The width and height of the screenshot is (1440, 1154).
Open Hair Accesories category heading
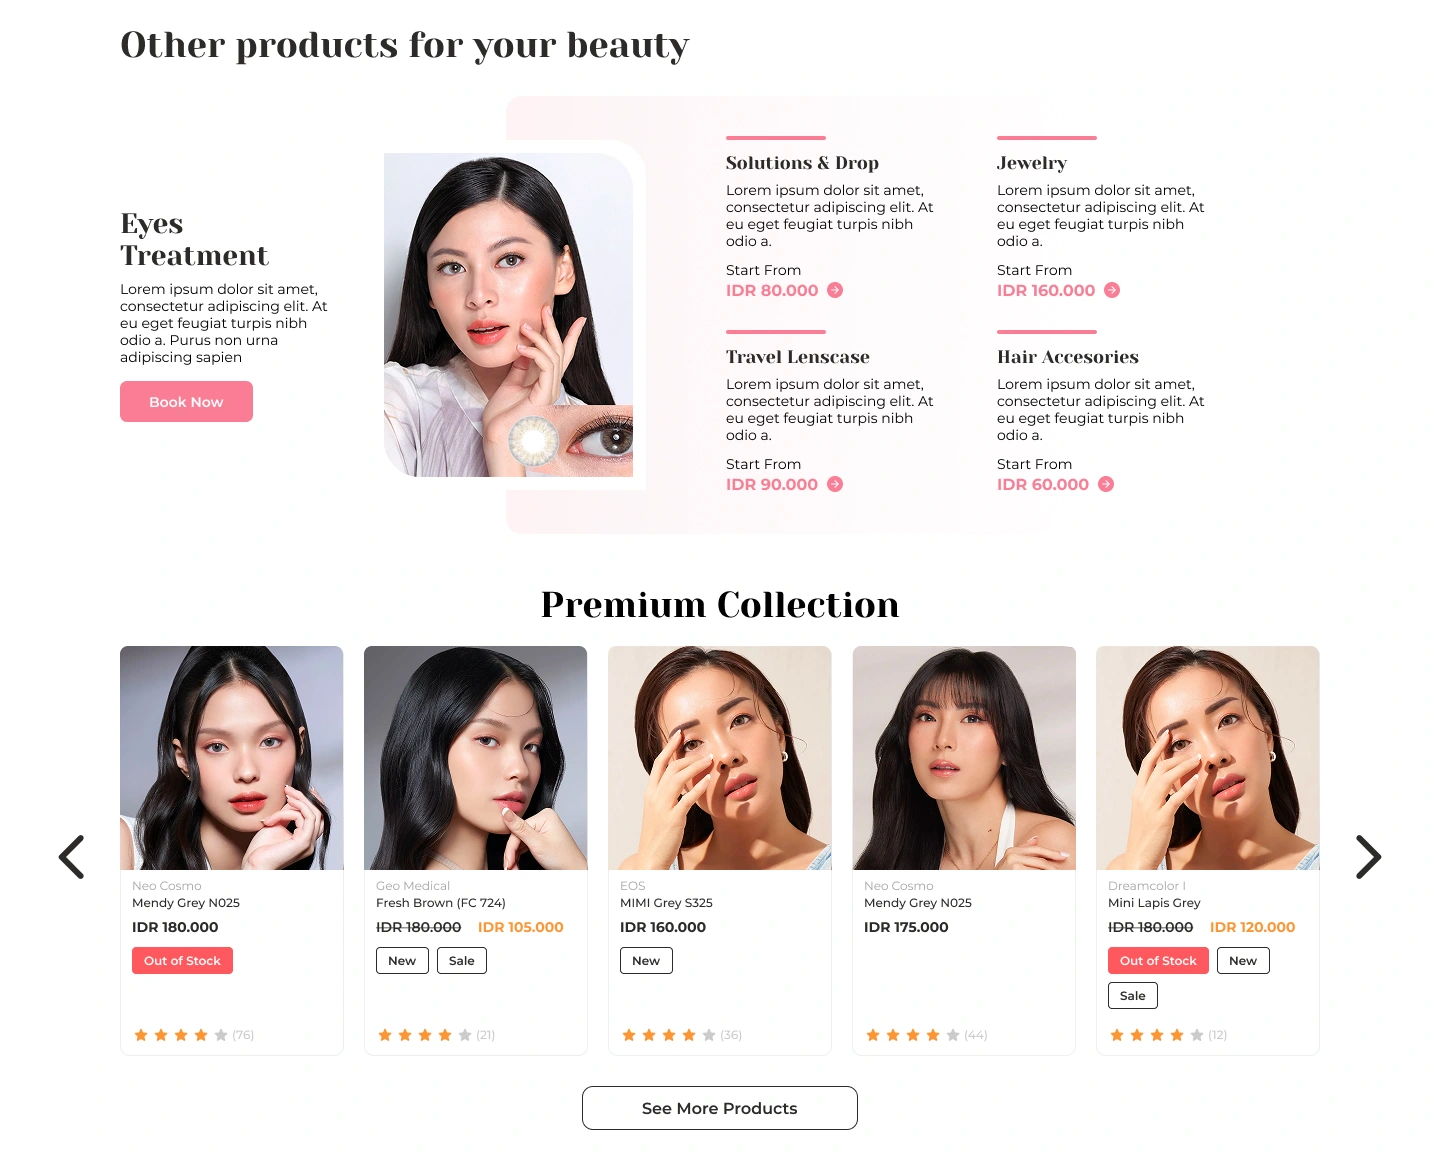pos(1068,357)
